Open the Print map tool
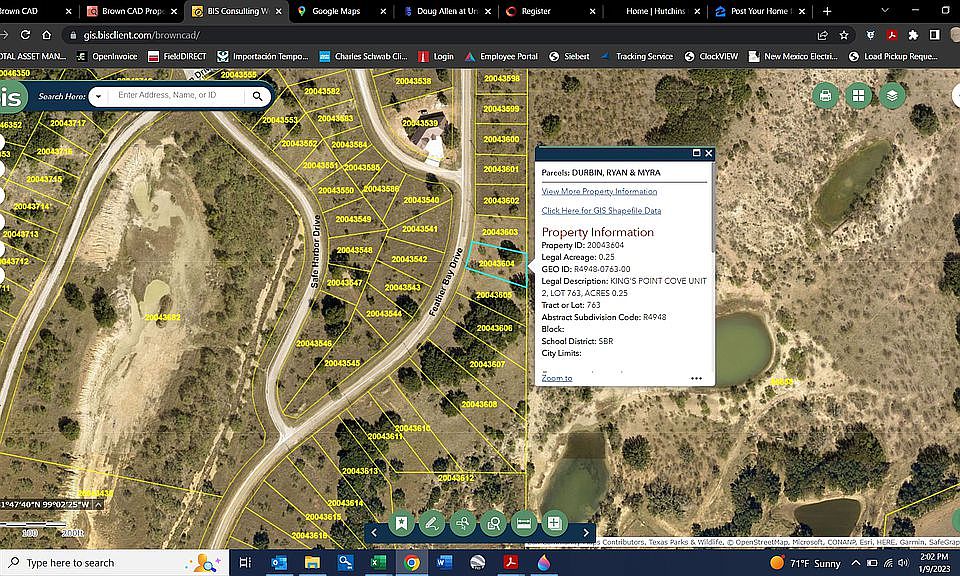The width and height of the screenshot is (960, 576). [825, 95]
